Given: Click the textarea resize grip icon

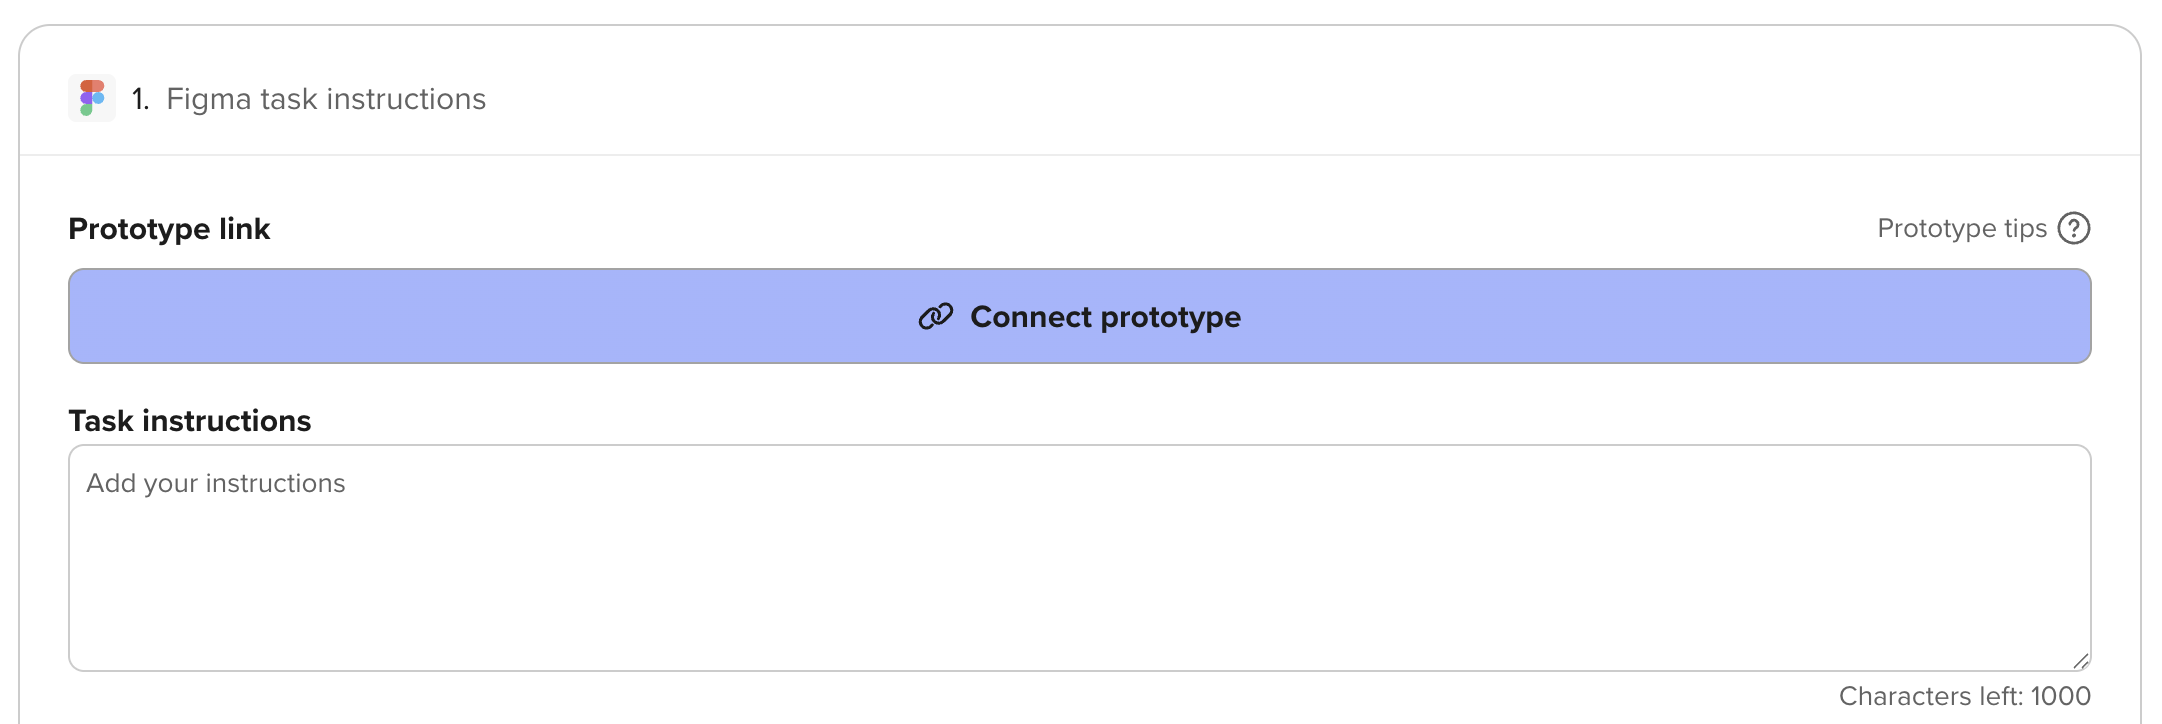Looking at the screenshot, I should (2081, 661).
